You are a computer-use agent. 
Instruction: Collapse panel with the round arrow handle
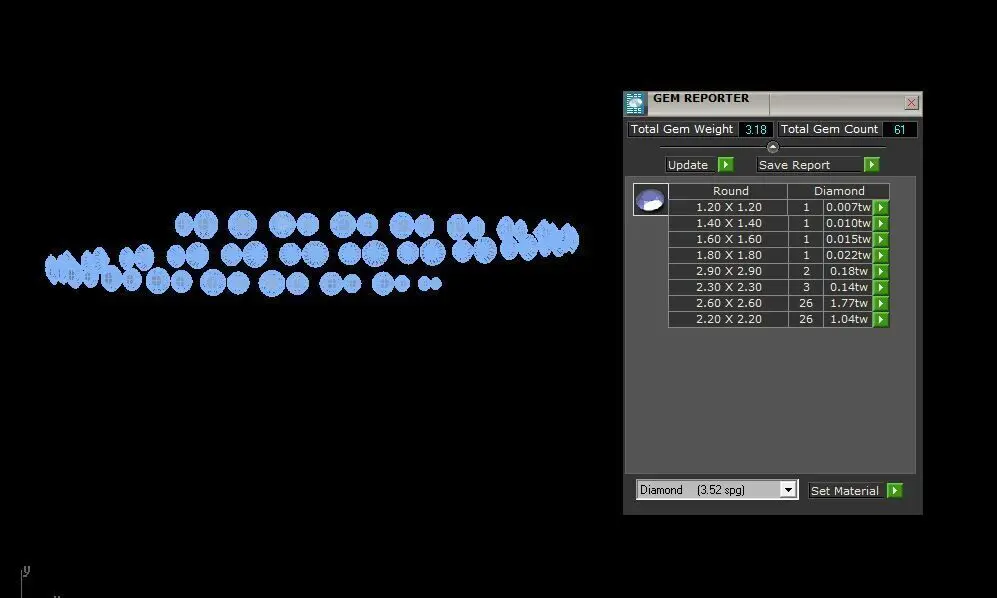(773, 147)
